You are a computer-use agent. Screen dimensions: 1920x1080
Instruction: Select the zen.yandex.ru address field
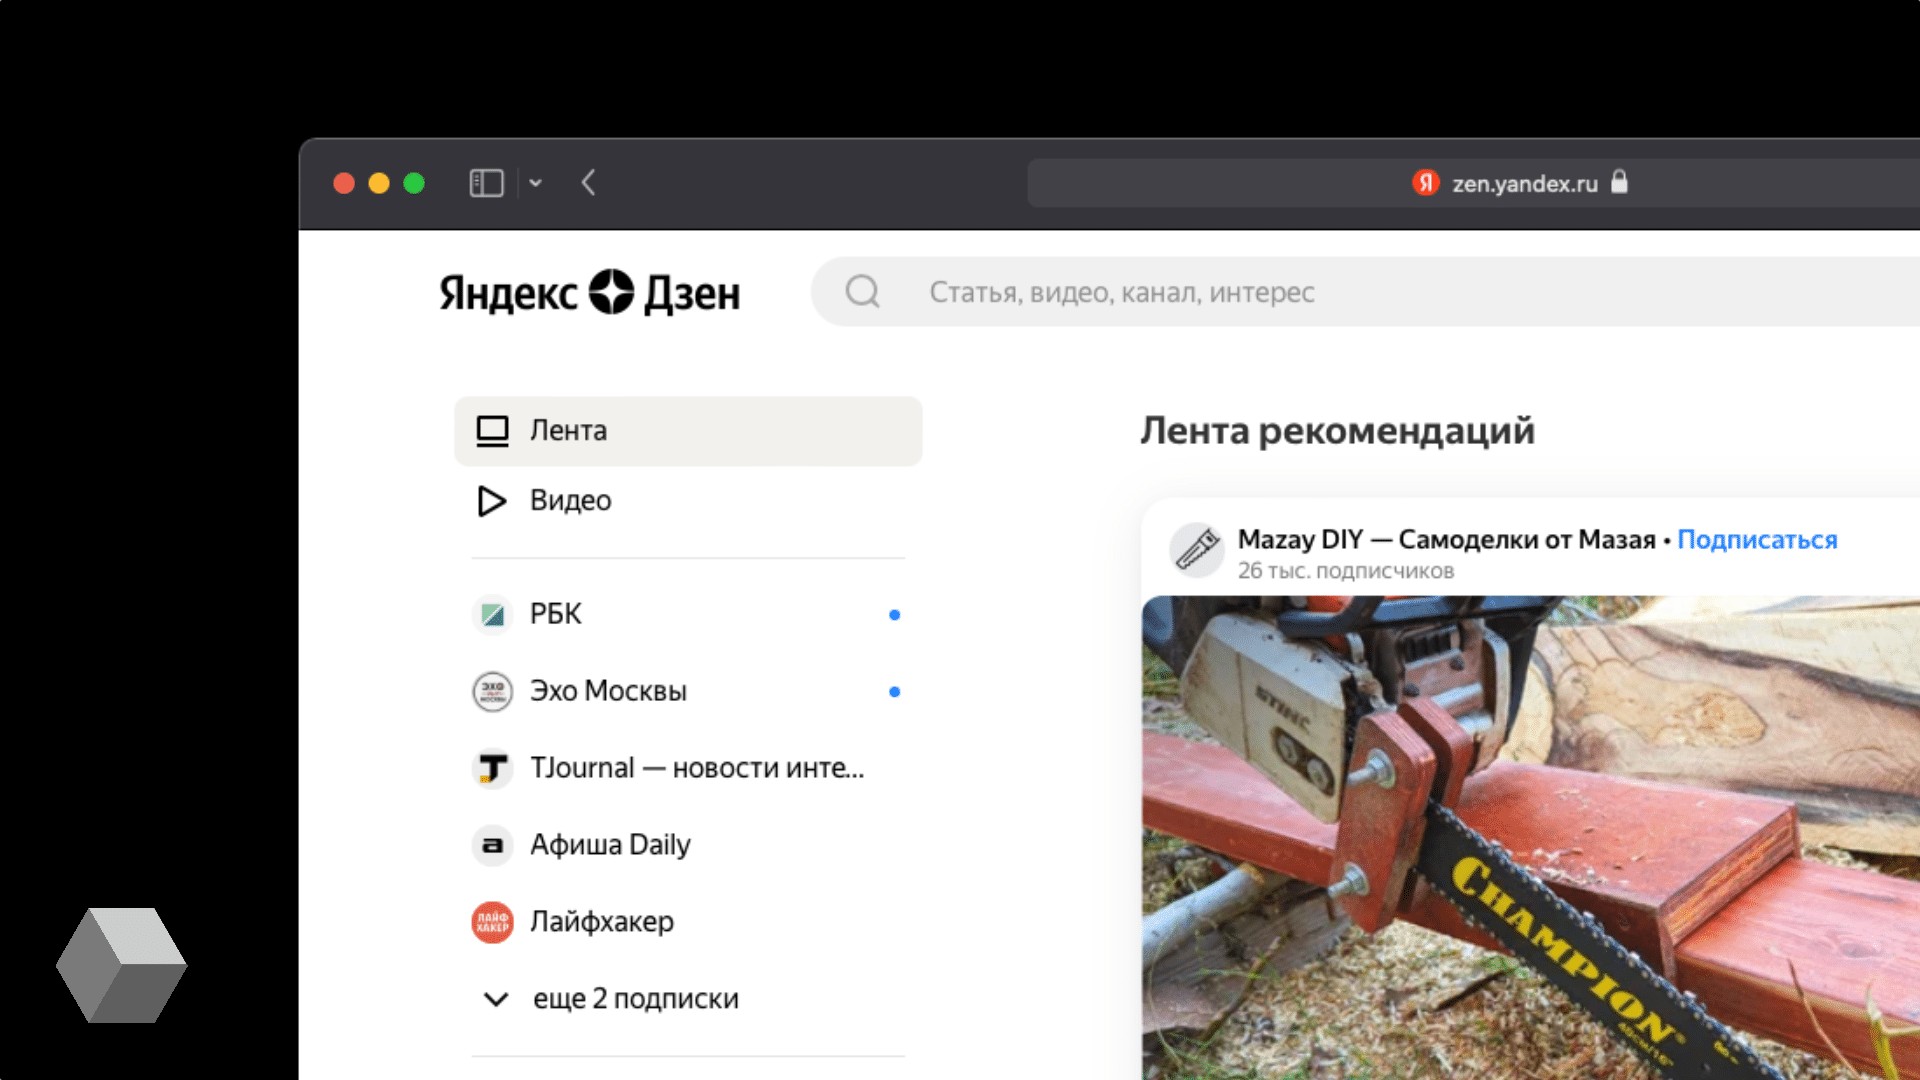(1474, 183)
